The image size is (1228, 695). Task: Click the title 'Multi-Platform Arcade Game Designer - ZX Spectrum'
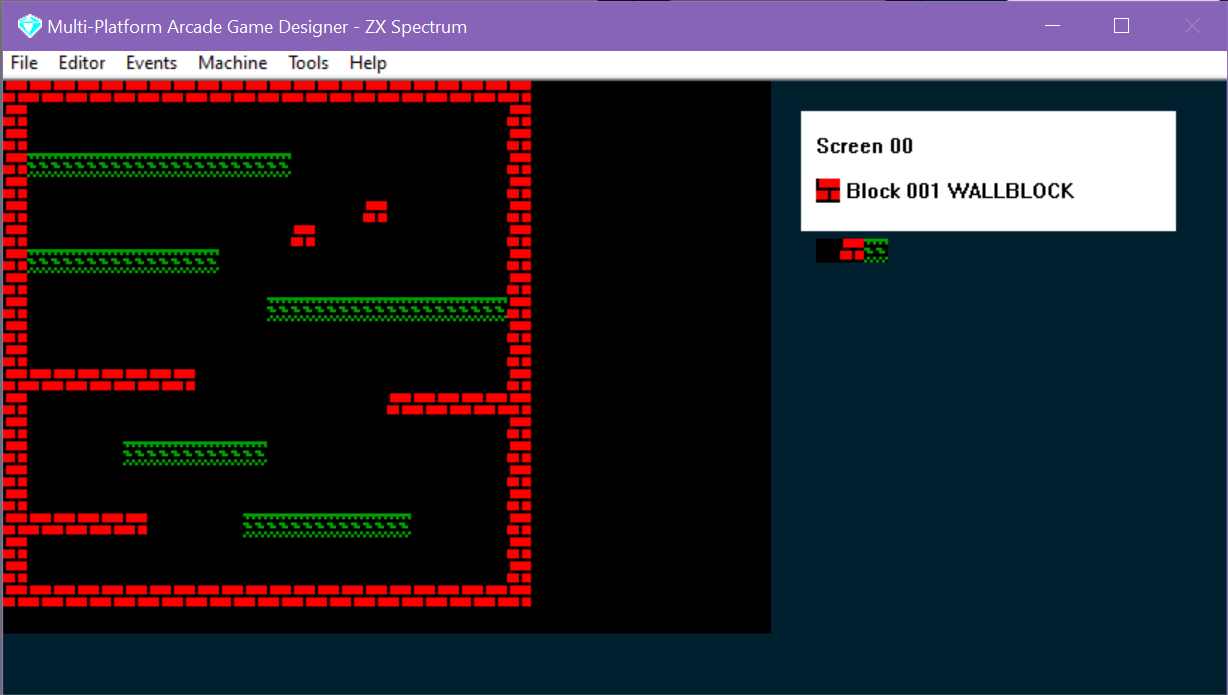[x=257, y=27]
